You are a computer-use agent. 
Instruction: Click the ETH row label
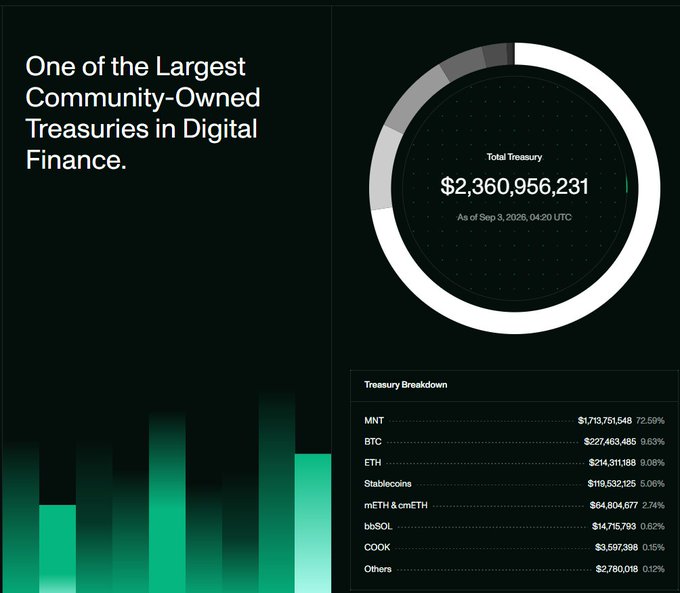tap(373, 462)
